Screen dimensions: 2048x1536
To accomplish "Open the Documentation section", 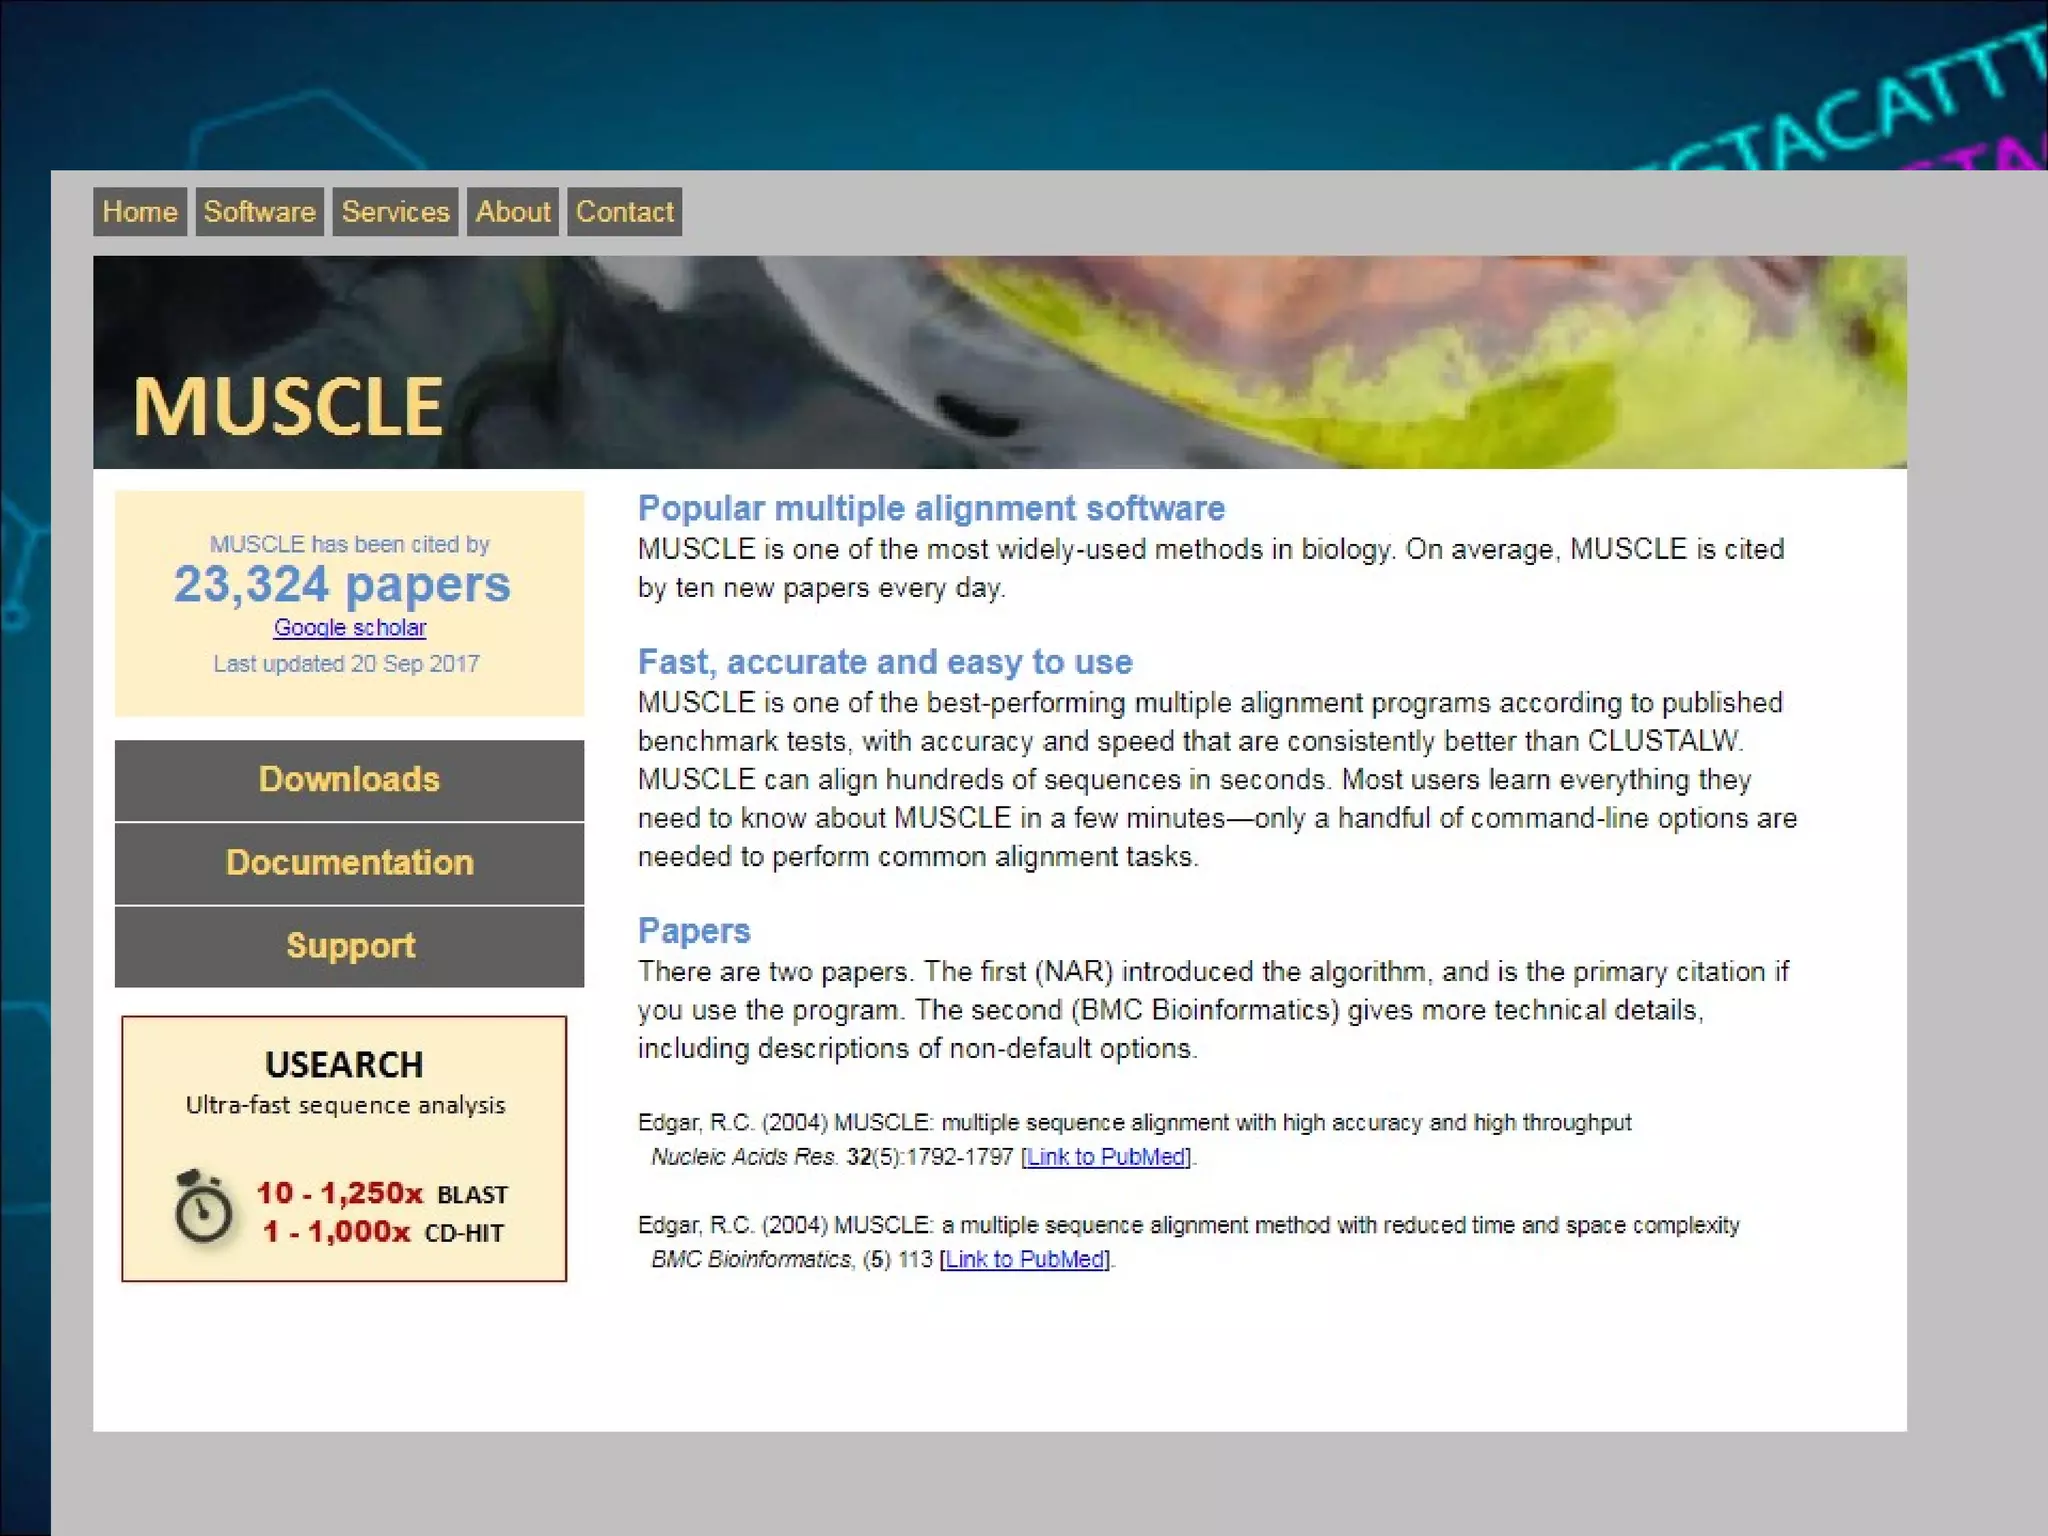I will pos(349,863).
